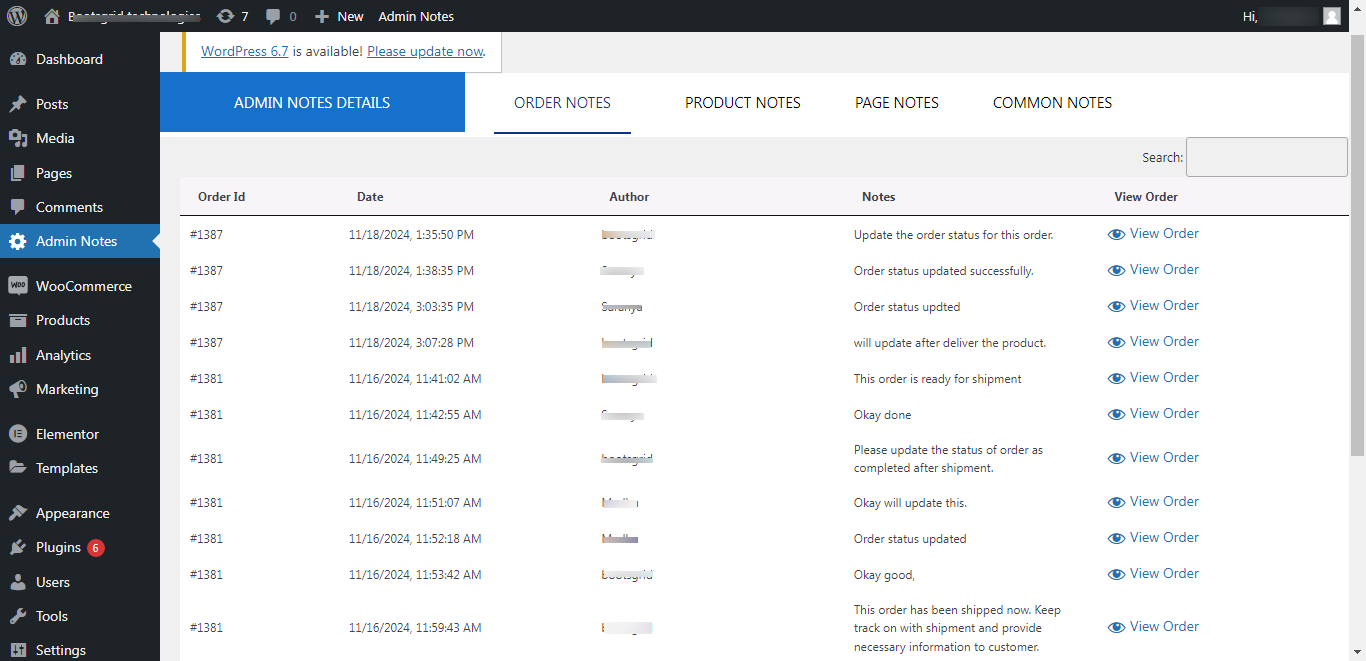Click the Tools wrench icon
Screen dimensions: 1366x661
click(x=18, y=616)
